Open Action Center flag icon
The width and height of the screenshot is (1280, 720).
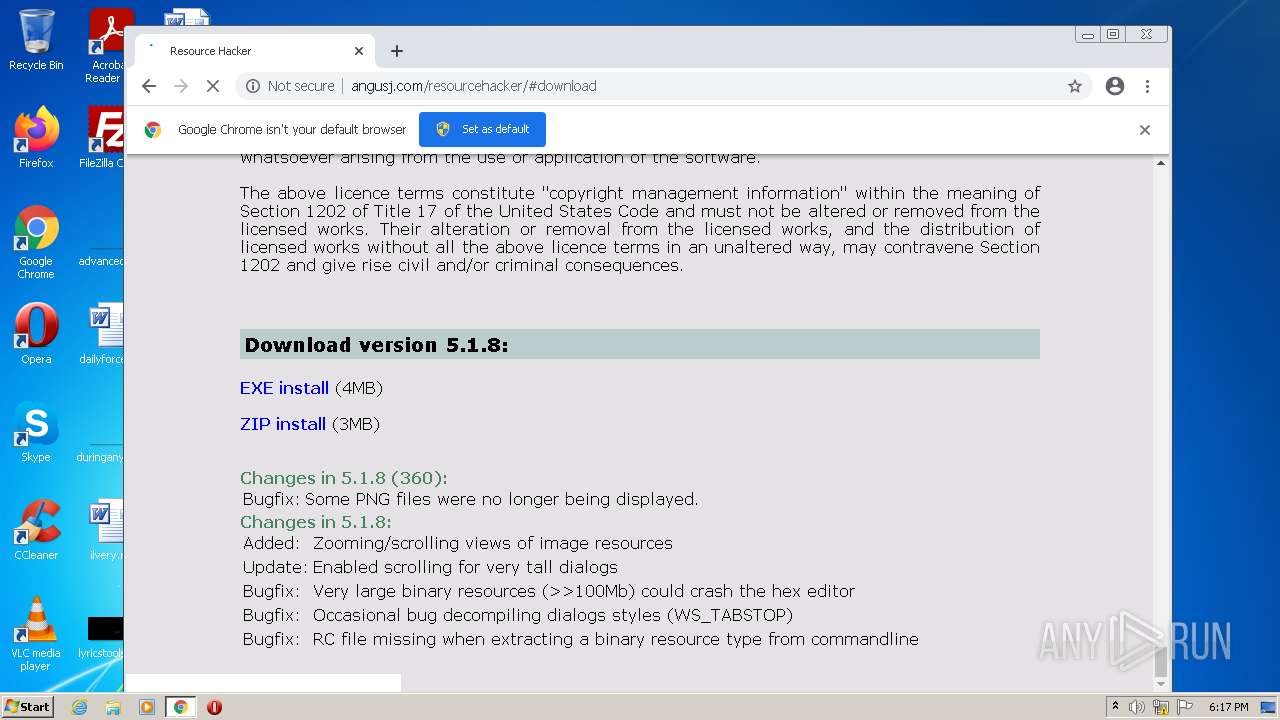point(1185,707)
